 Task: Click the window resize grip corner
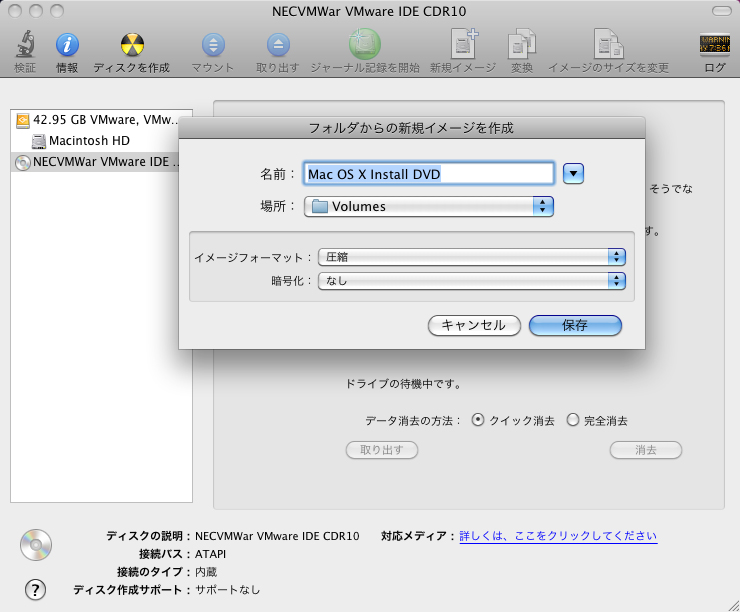[733, 605]
